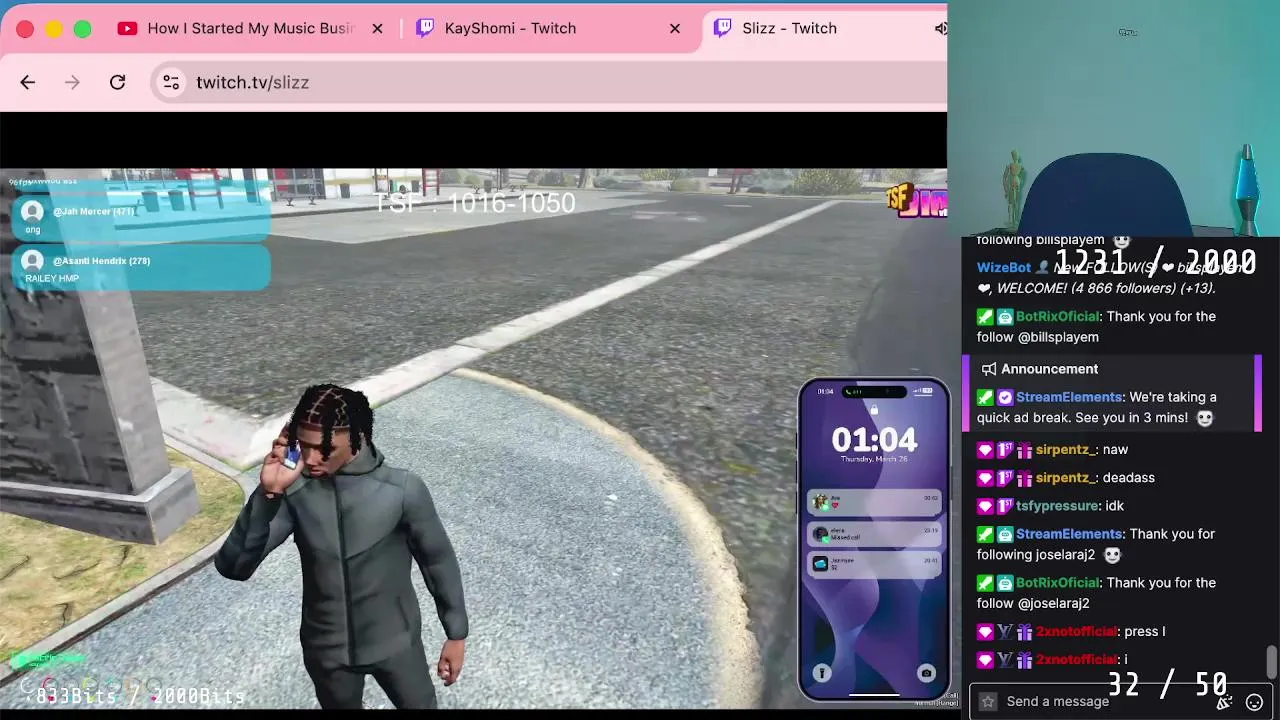Click the verified badge next to StreamElements announcement

(x=1005, y=397)
